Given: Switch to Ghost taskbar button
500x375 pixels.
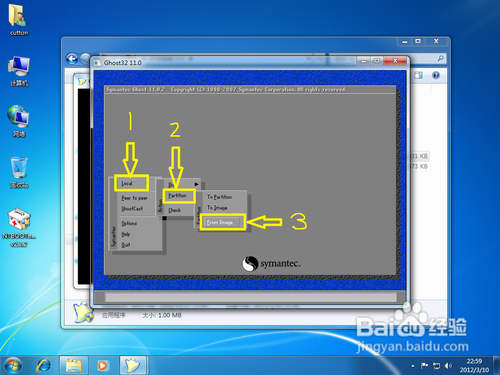Looking at the screenshot, I should pos(133,366).
